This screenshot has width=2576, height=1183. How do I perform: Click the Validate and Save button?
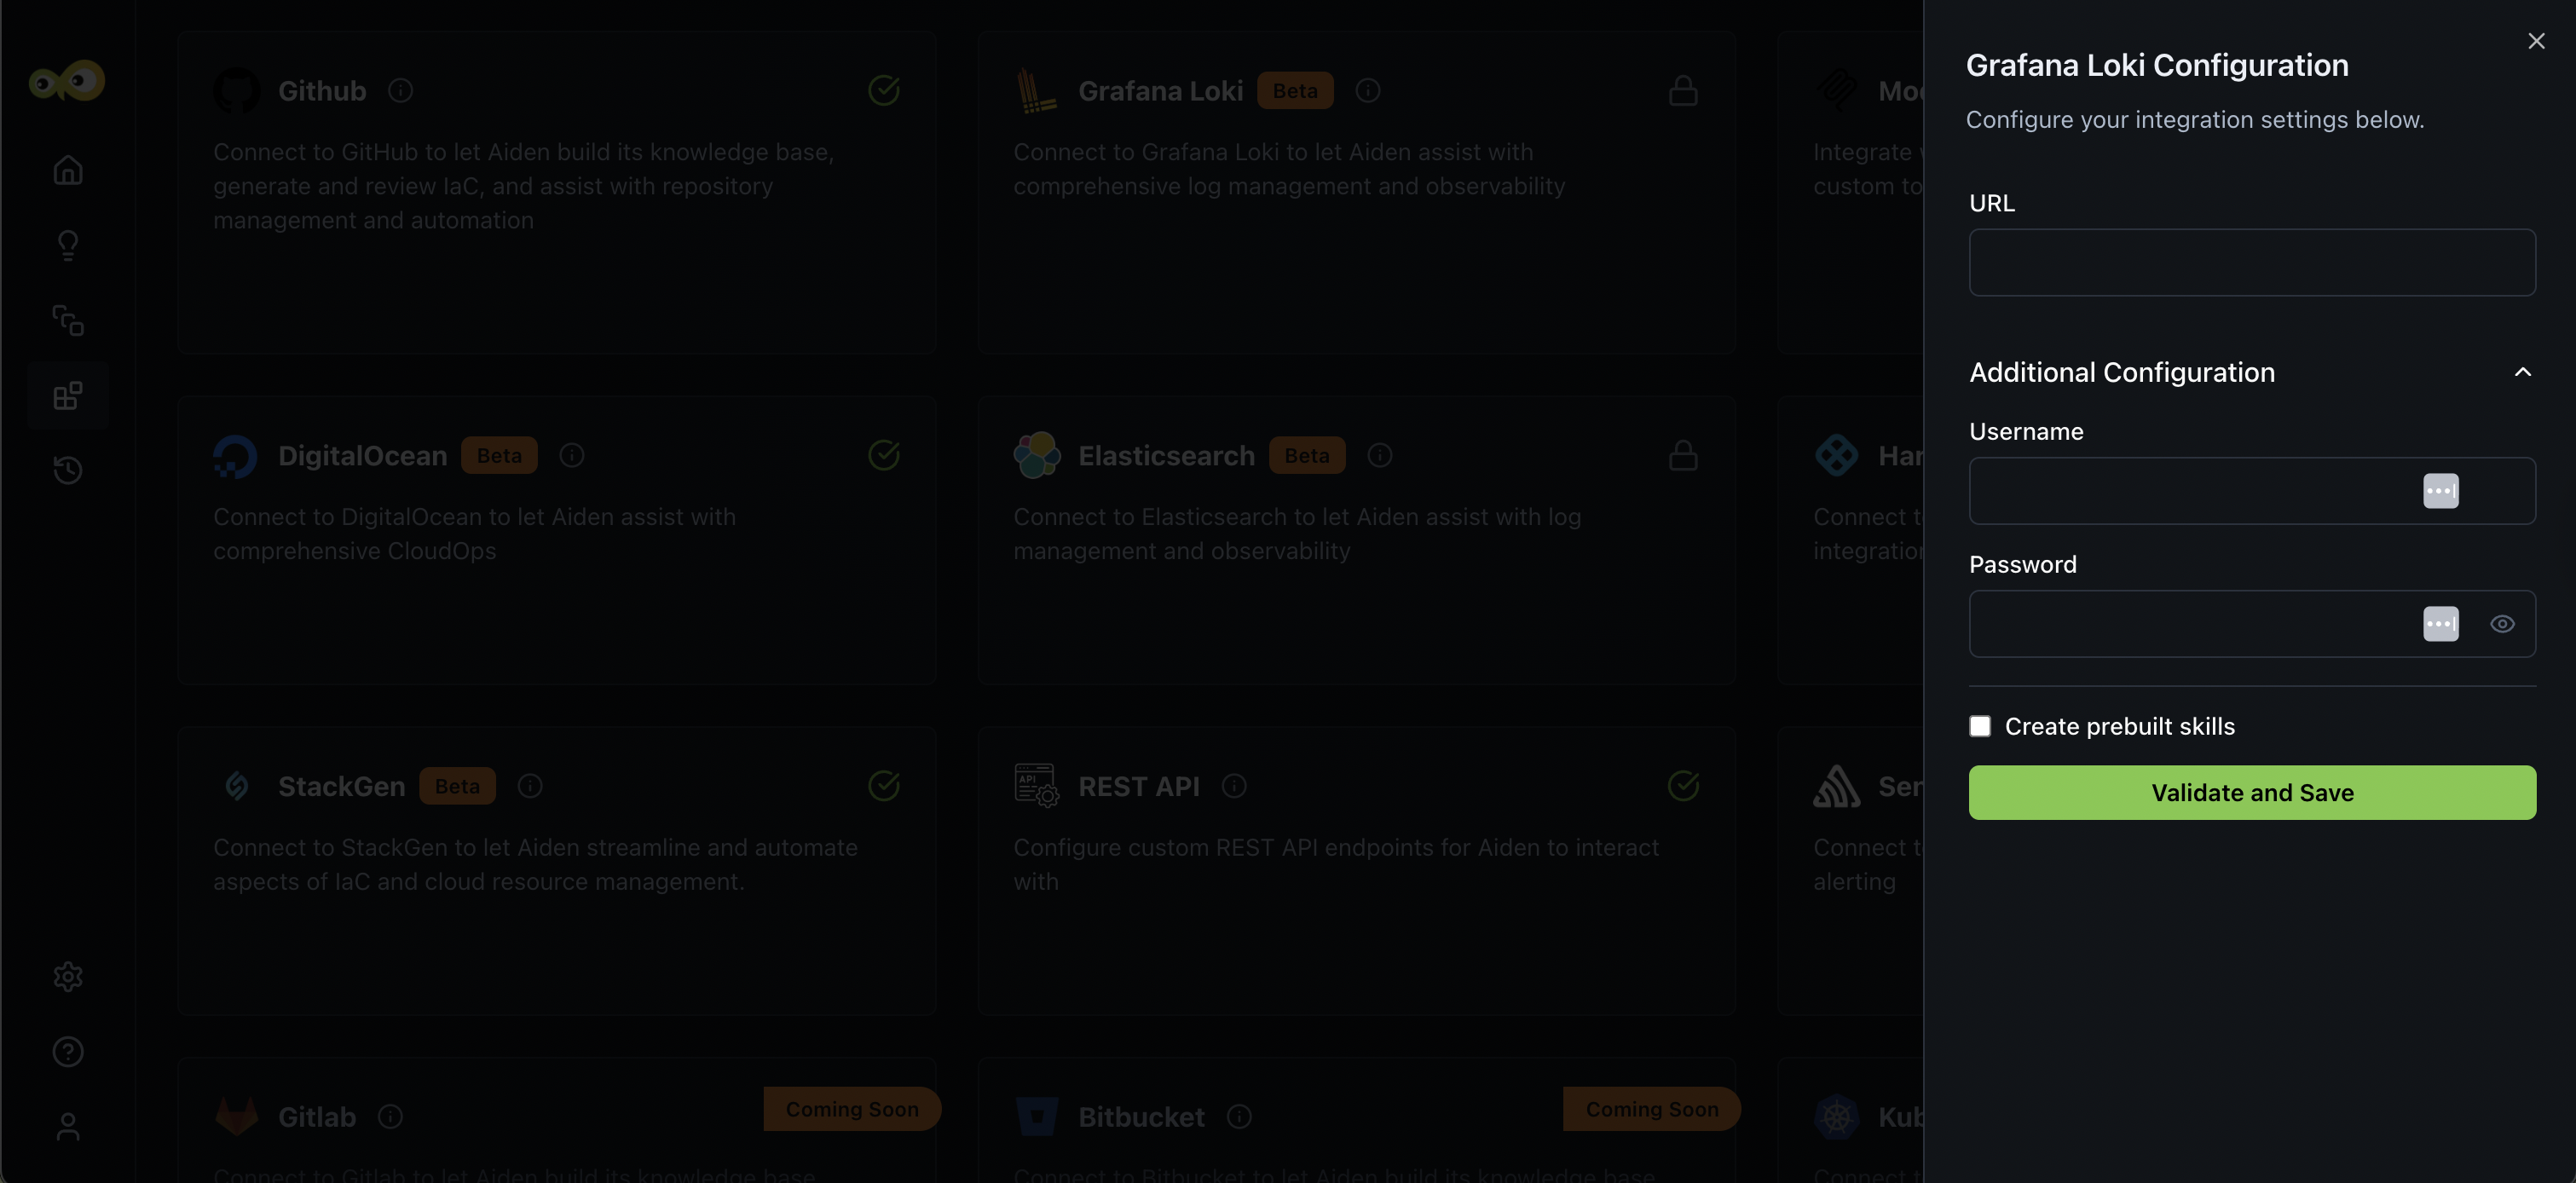(x=2252, y=793)
